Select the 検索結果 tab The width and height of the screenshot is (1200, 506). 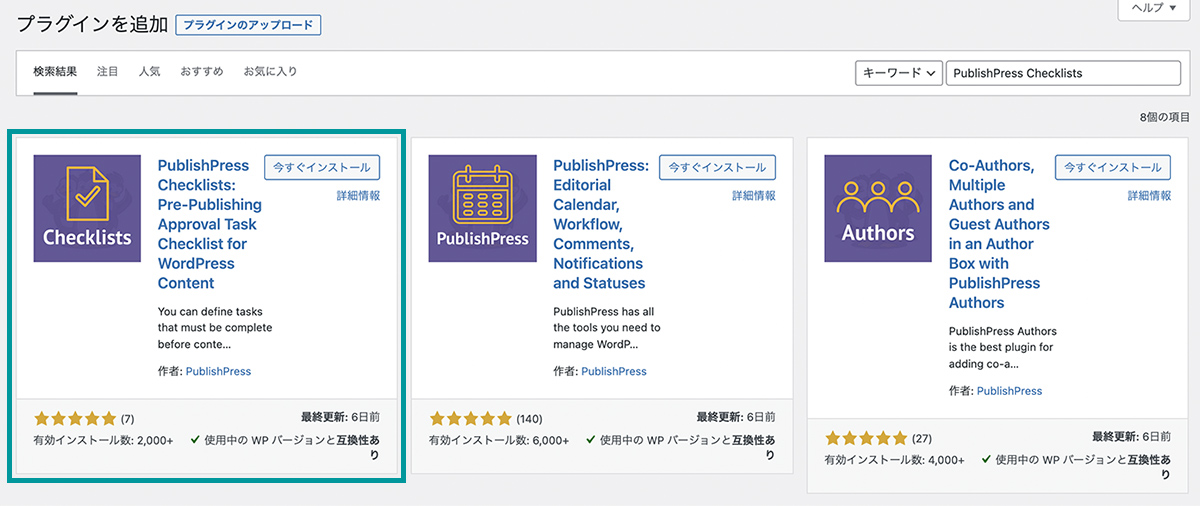55,72
